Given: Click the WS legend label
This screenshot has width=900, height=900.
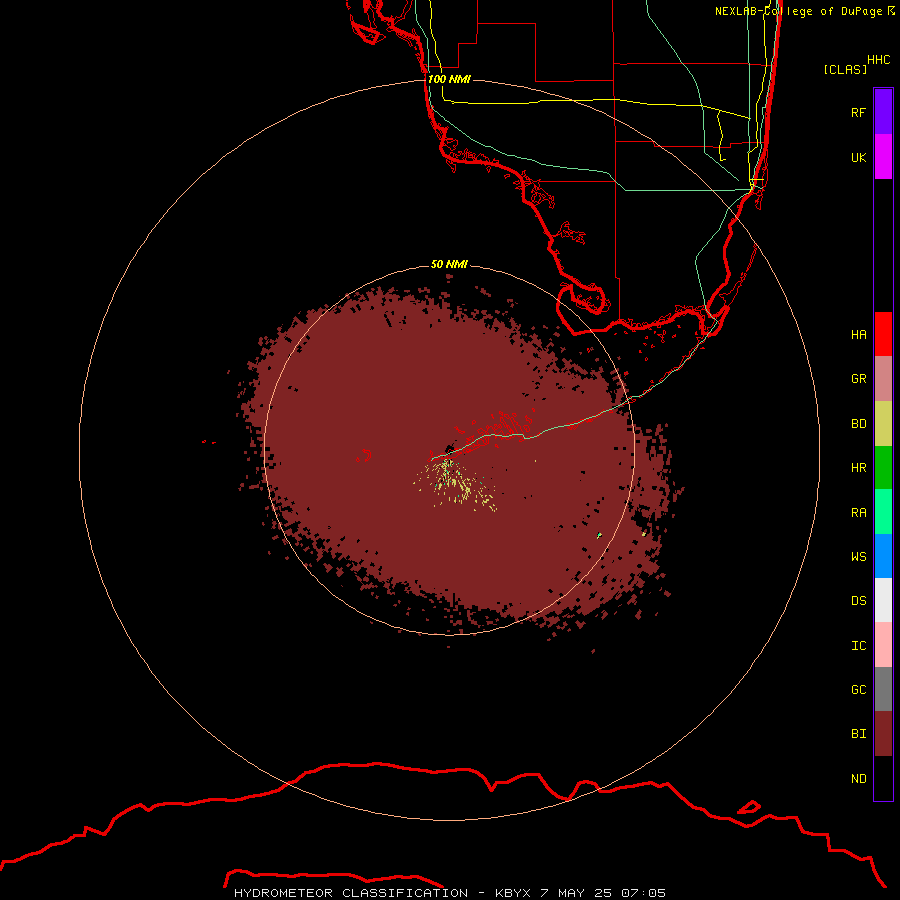Looking at the screenshot, I should point(858,557).
